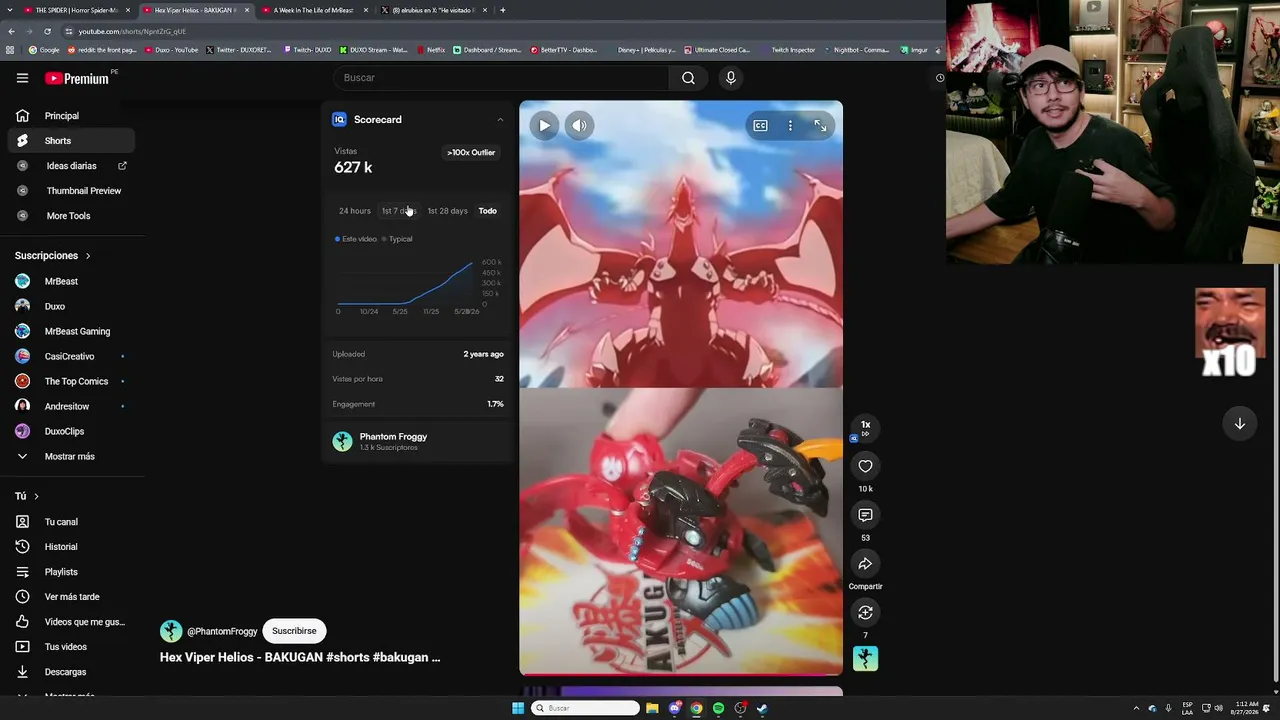The image size is (1280, 720).
Task: Open Steam from the taskbar
Action: [x=762, y=708]
